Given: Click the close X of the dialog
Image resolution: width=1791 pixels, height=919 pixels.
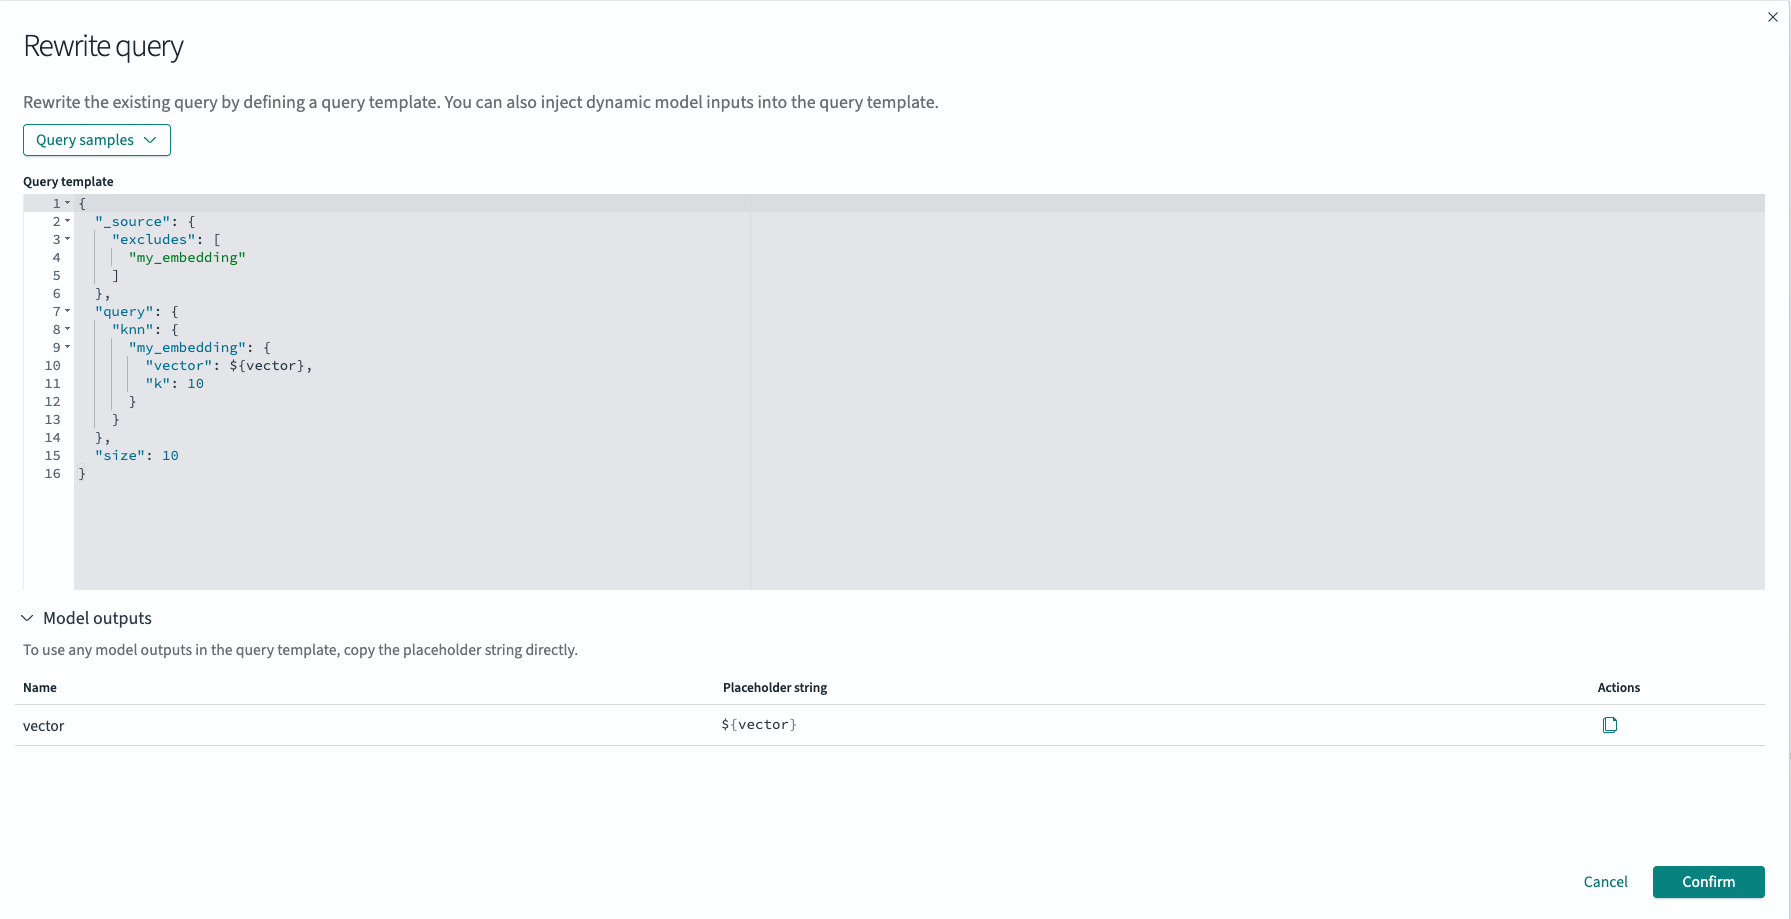Looking at the screenshot, I should (x=1773, y=17).
